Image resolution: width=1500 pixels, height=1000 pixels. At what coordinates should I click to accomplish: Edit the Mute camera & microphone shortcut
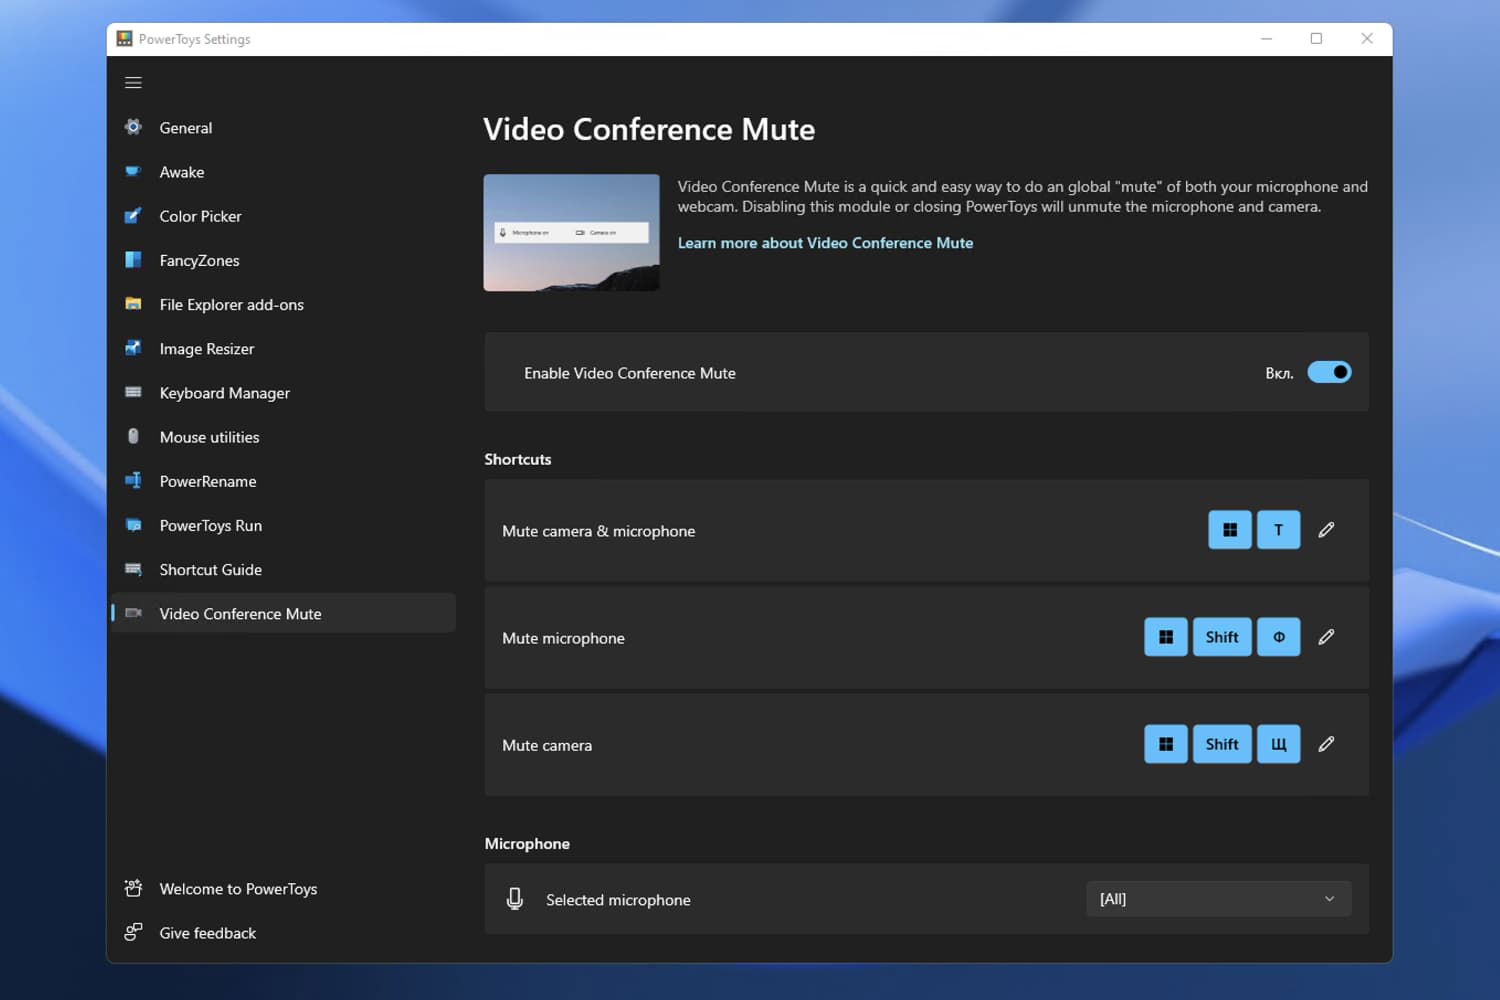(x=1326, y=530)
